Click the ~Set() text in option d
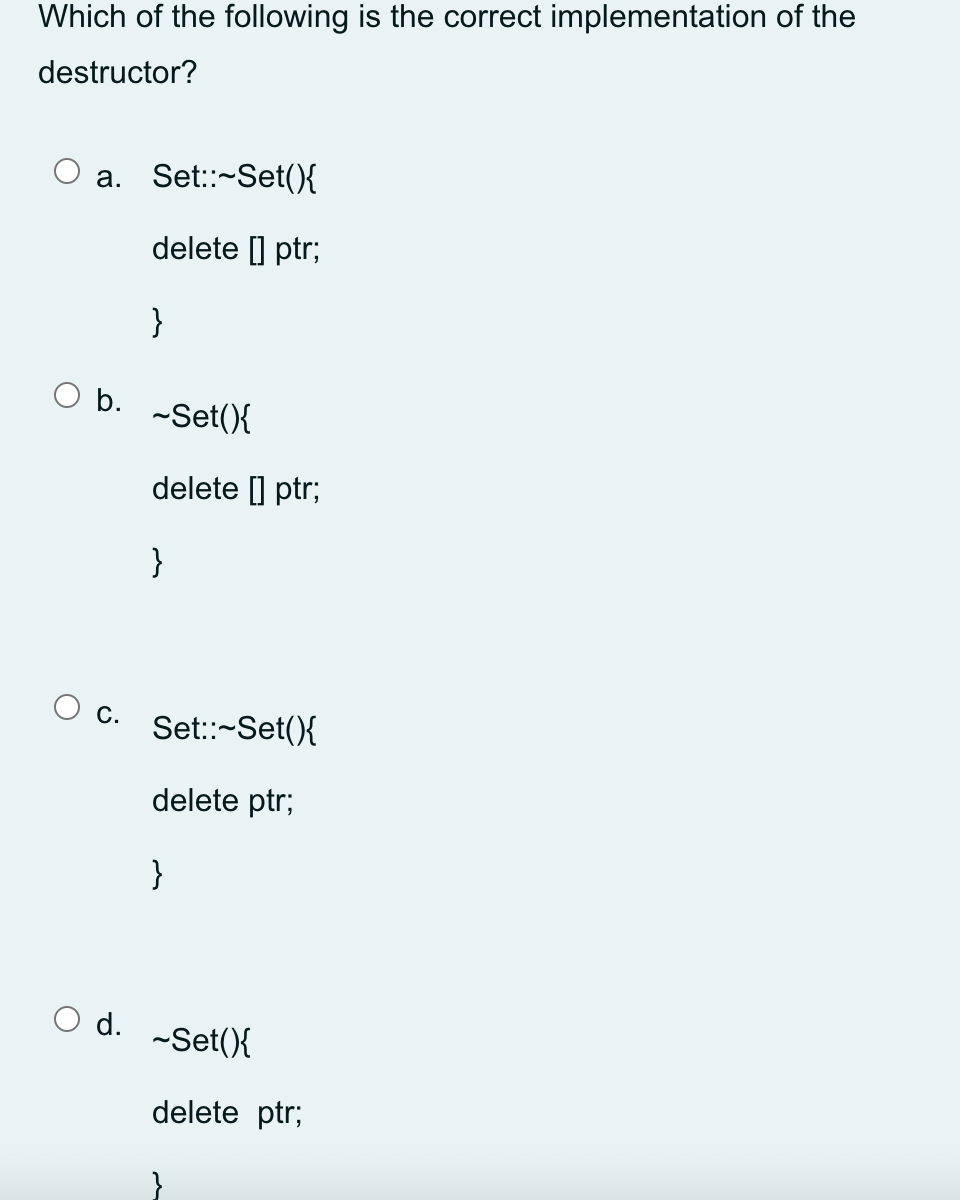The image size is (960, 1200). coord(200,1040)
